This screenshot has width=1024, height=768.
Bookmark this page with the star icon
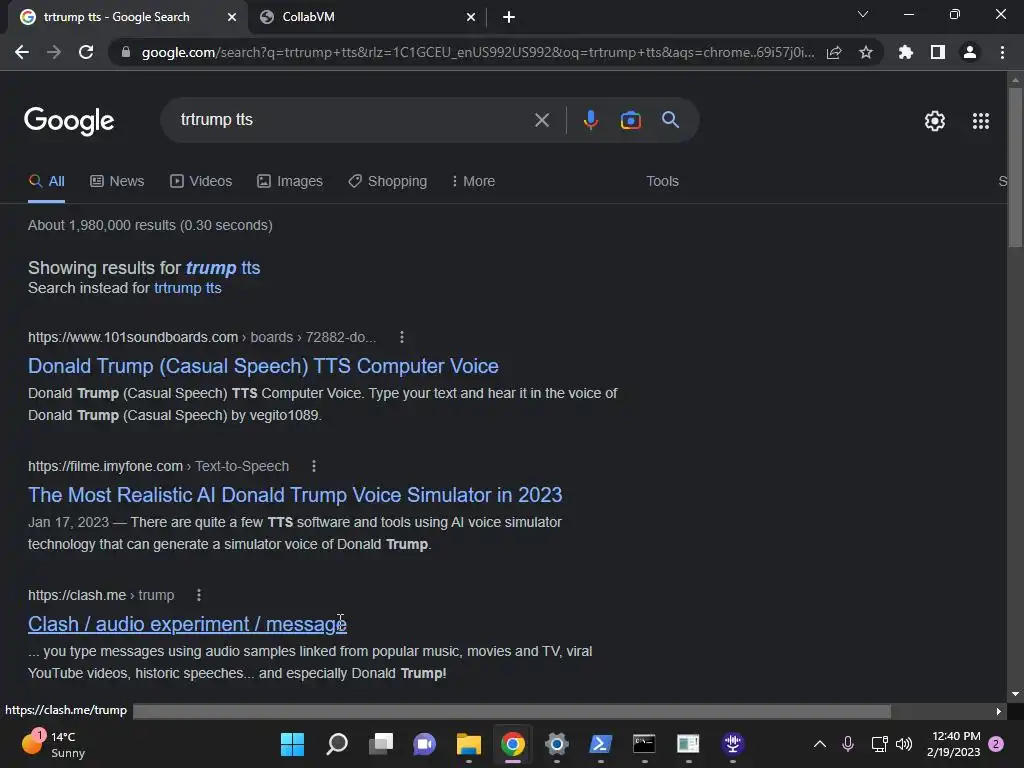tap(866, 52)
